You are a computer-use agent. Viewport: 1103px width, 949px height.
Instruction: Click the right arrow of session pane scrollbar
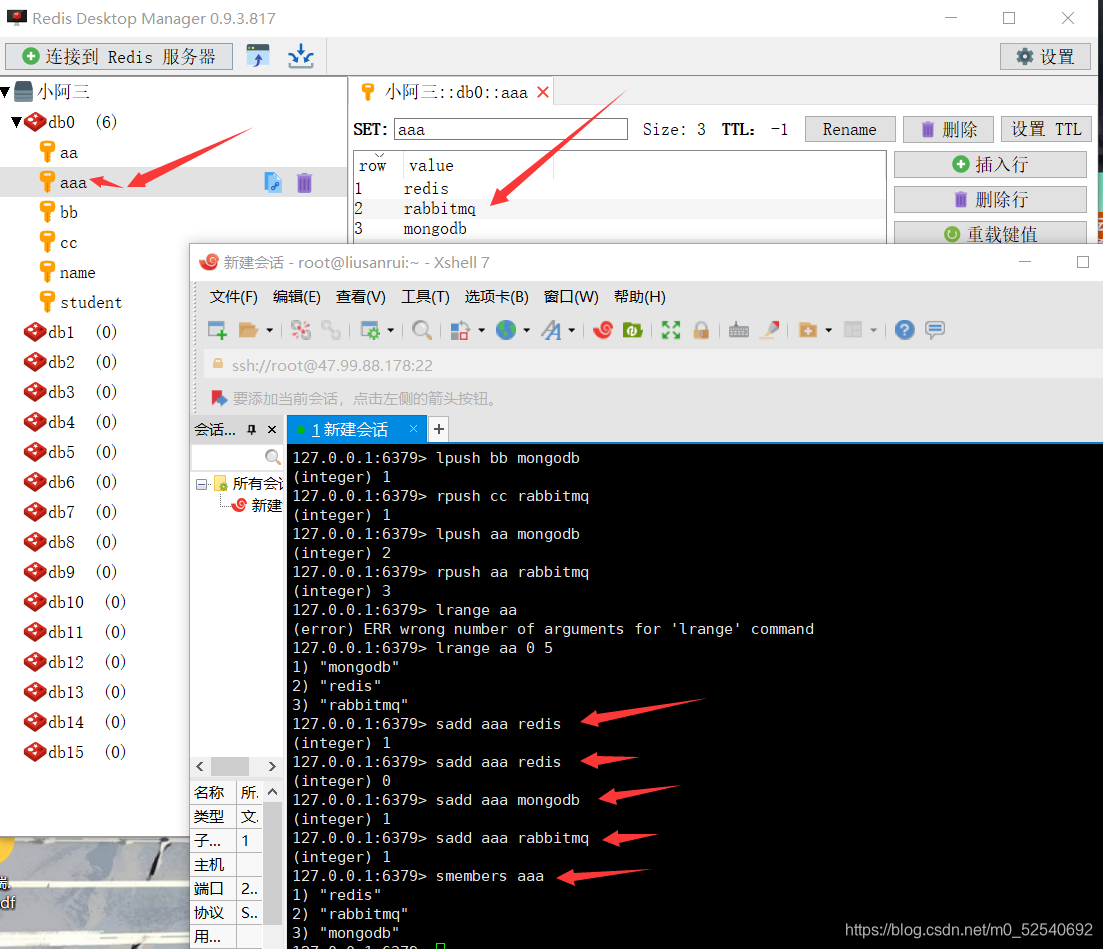(272, 766)
